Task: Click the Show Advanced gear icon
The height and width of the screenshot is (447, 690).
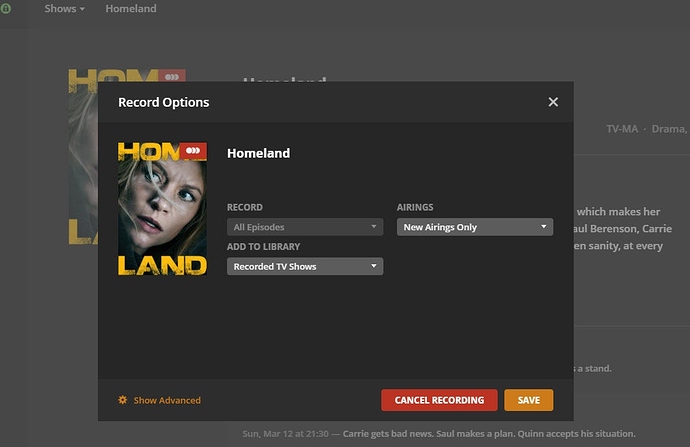Action: point(123,400)
